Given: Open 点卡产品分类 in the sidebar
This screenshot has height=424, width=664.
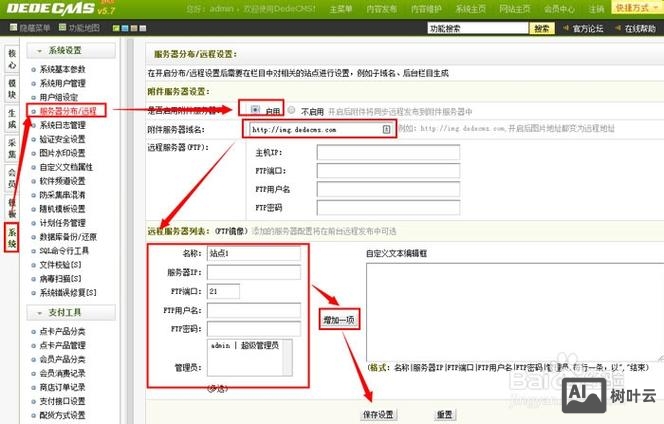Looking at the screenshot, I should pos(63,331).
